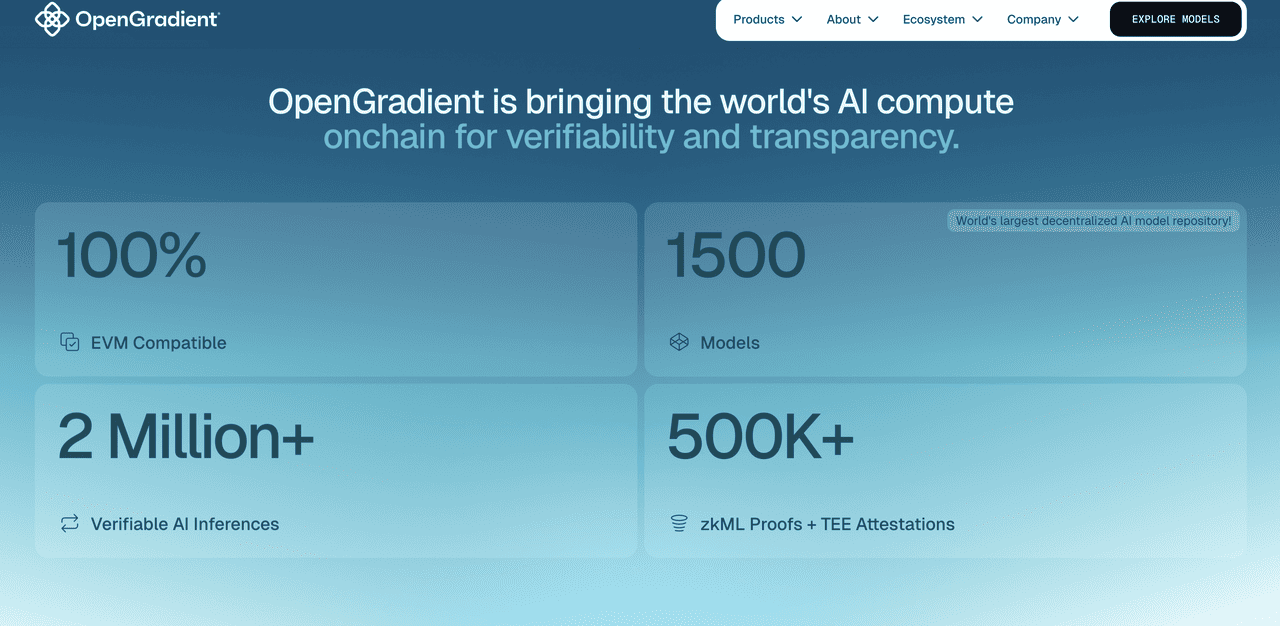The height and width of the screenshot is (626, 1280).
Task: Select the 100% statistic card number
Action: pos(132,256)
